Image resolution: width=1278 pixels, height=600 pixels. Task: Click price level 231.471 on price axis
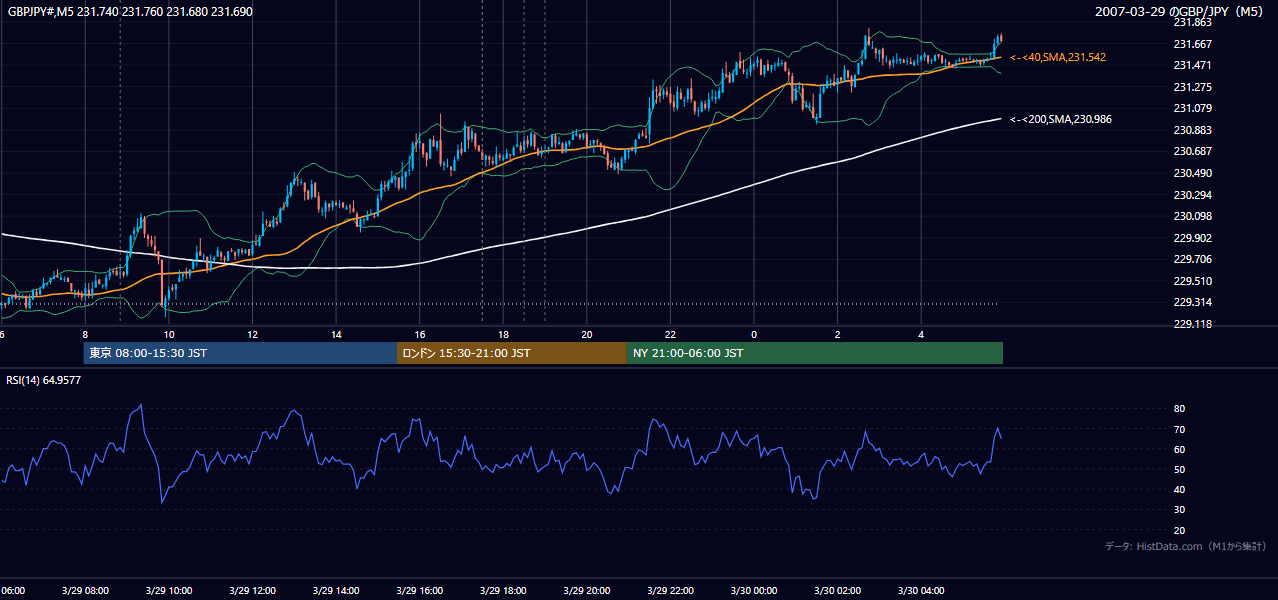point(1192,65)
